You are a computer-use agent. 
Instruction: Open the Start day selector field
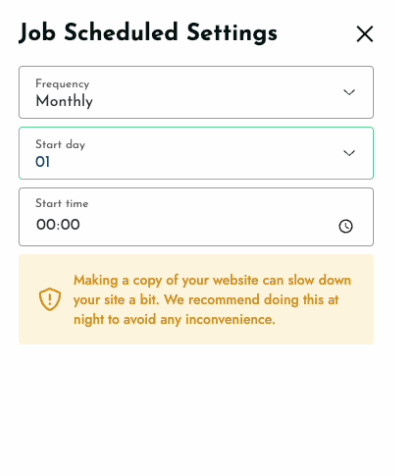[x=196, y=153]
